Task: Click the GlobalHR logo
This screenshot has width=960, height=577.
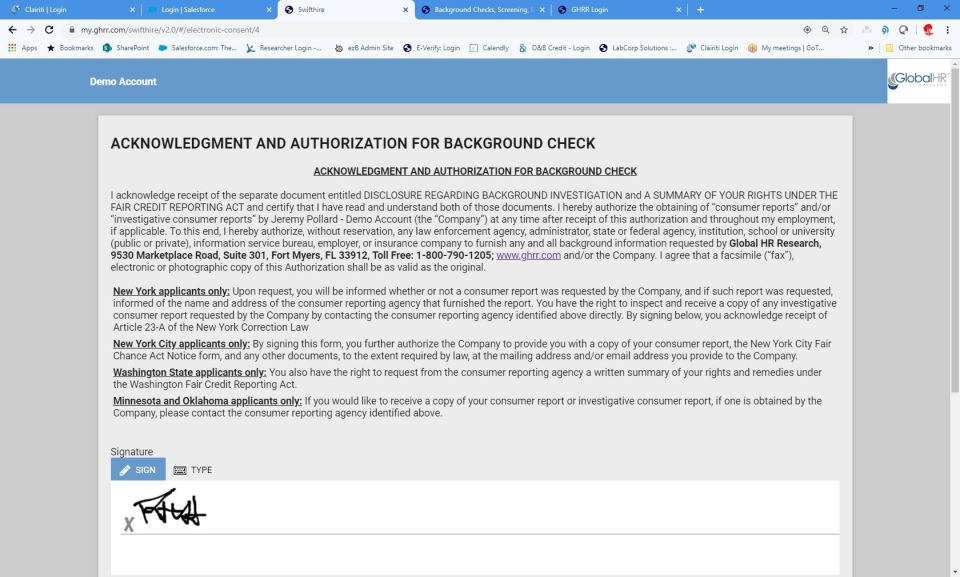Action: pos(918,80)
